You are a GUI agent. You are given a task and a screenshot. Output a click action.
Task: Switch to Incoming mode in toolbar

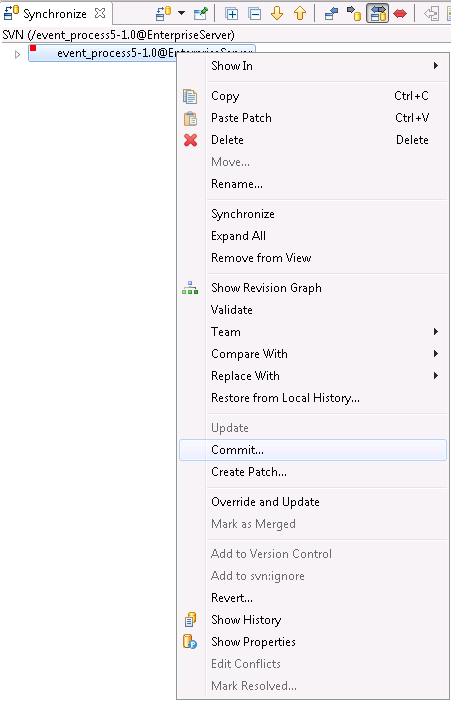click(331, 14)
